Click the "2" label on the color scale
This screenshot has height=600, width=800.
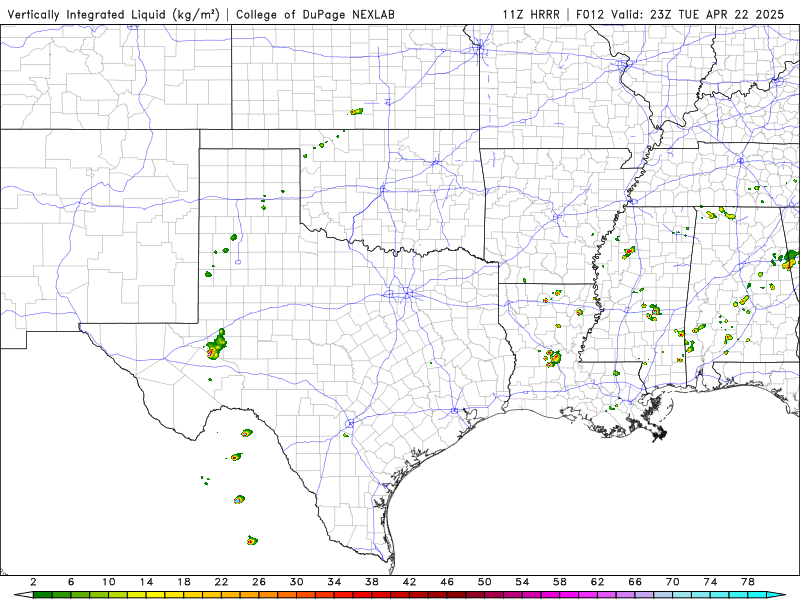[34, 582]
